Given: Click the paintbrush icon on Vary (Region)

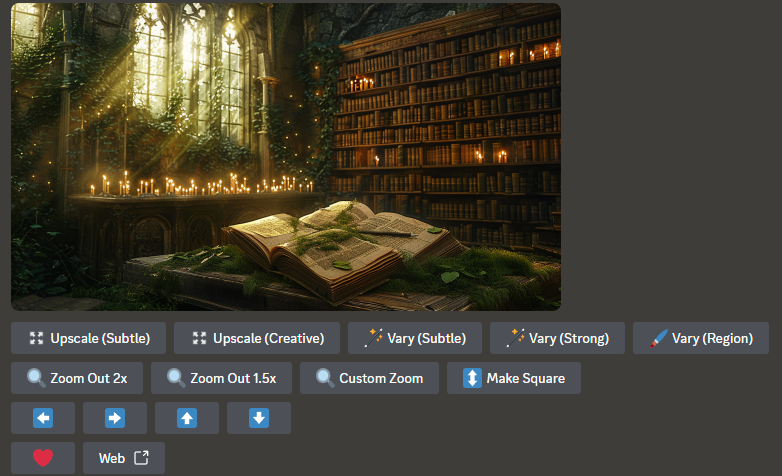Looking at the screenshot, I should [x=658, y=338].
